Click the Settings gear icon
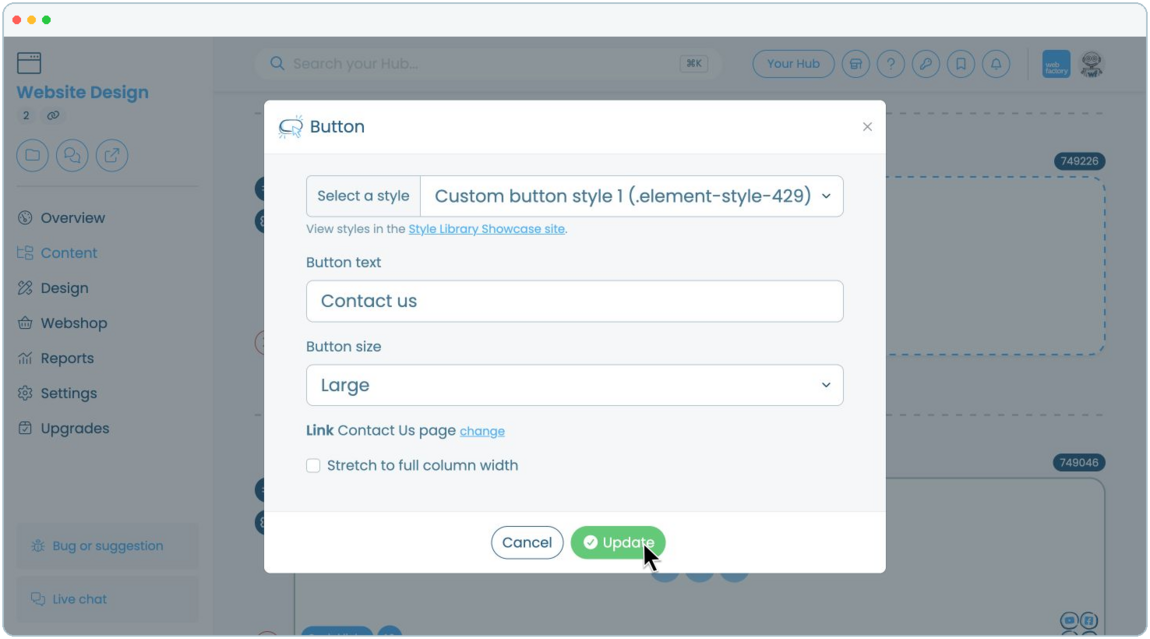Viewport: 1150px width, 639px height. click(x=25, y=393)
